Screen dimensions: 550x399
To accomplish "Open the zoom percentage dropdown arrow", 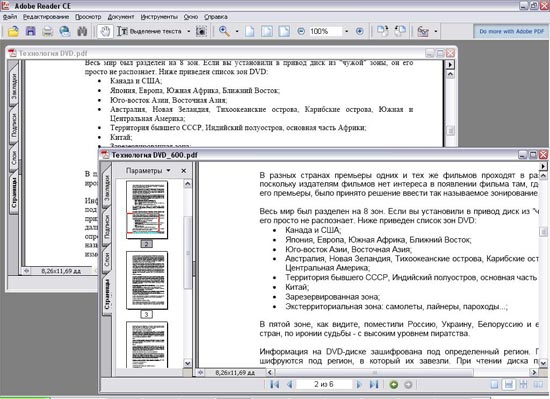I will [x=347, y=32].
